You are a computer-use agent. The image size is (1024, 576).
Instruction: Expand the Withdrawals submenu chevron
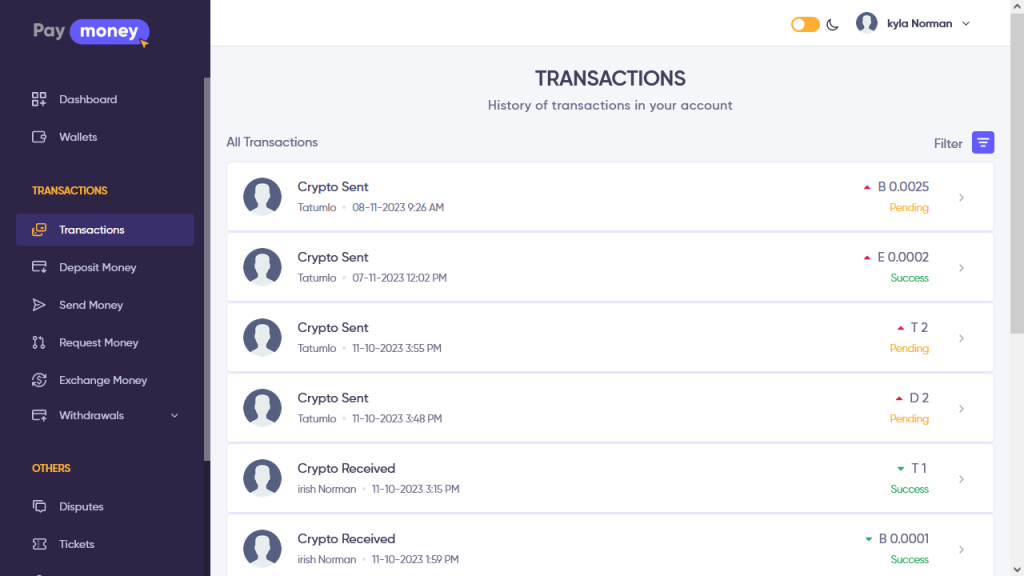click(175, 416)
